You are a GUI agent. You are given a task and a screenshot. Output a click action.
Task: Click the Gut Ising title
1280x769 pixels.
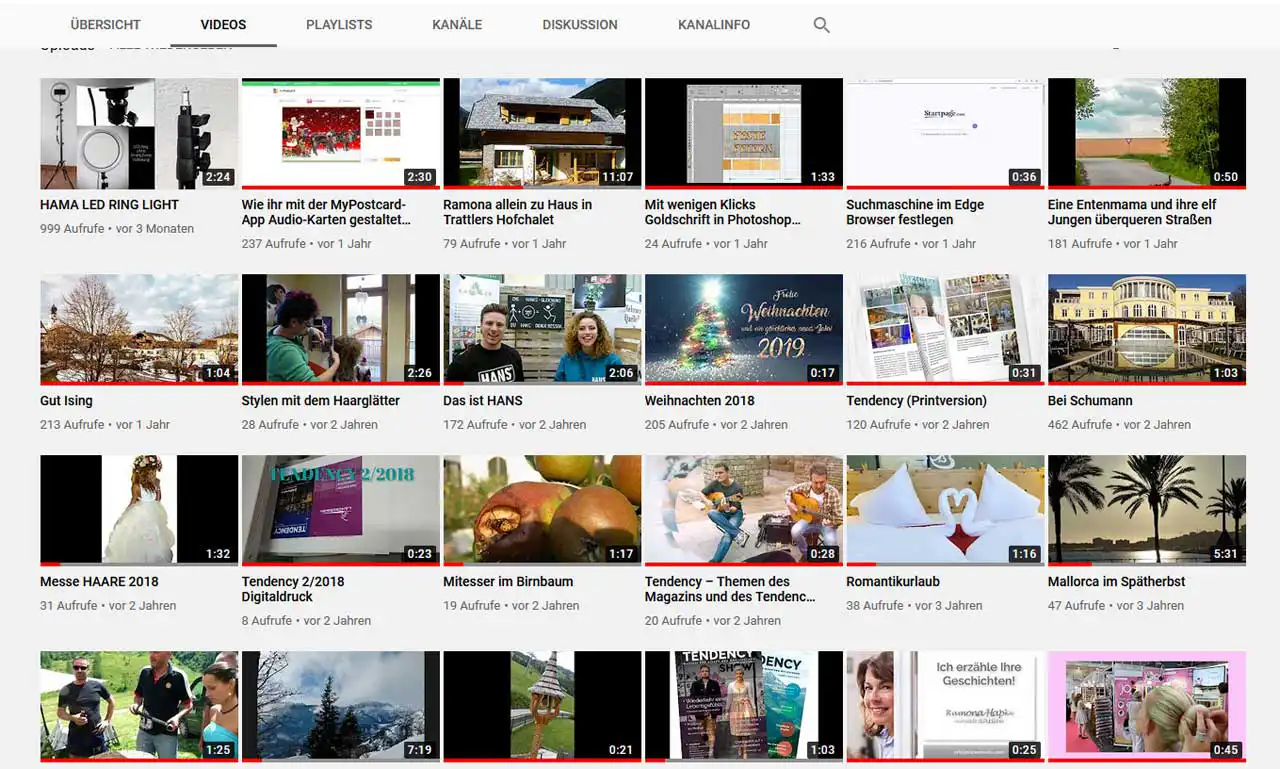[x=66, y=400]
